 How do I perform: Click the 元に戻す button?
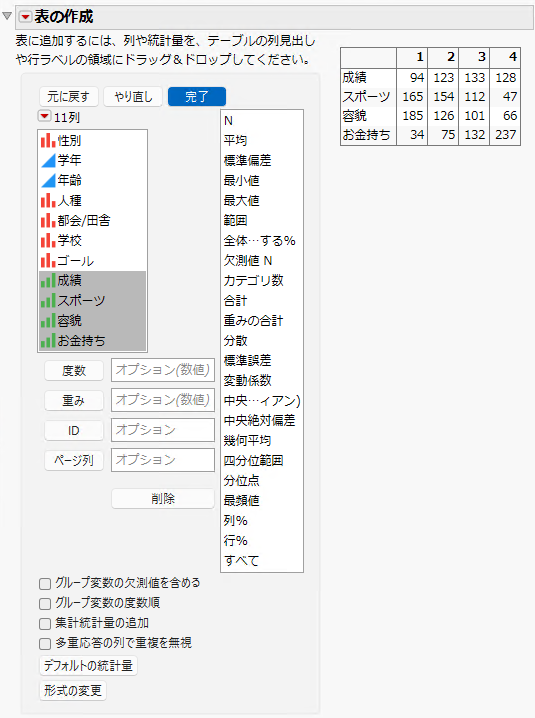pos(68,97)
